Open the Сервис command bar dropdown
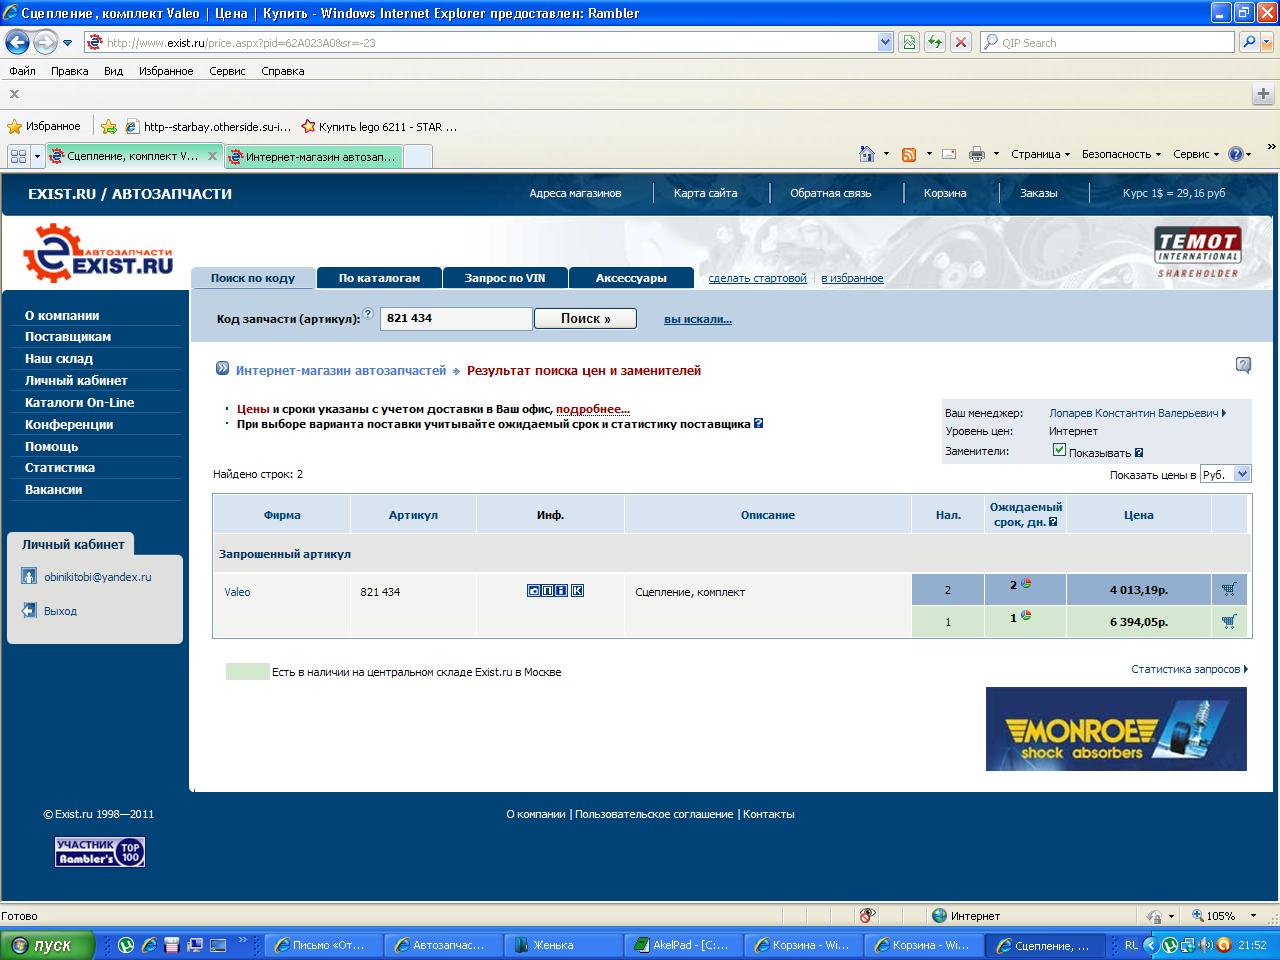This screenshot has width=1280, height=960. point(1196,154)
